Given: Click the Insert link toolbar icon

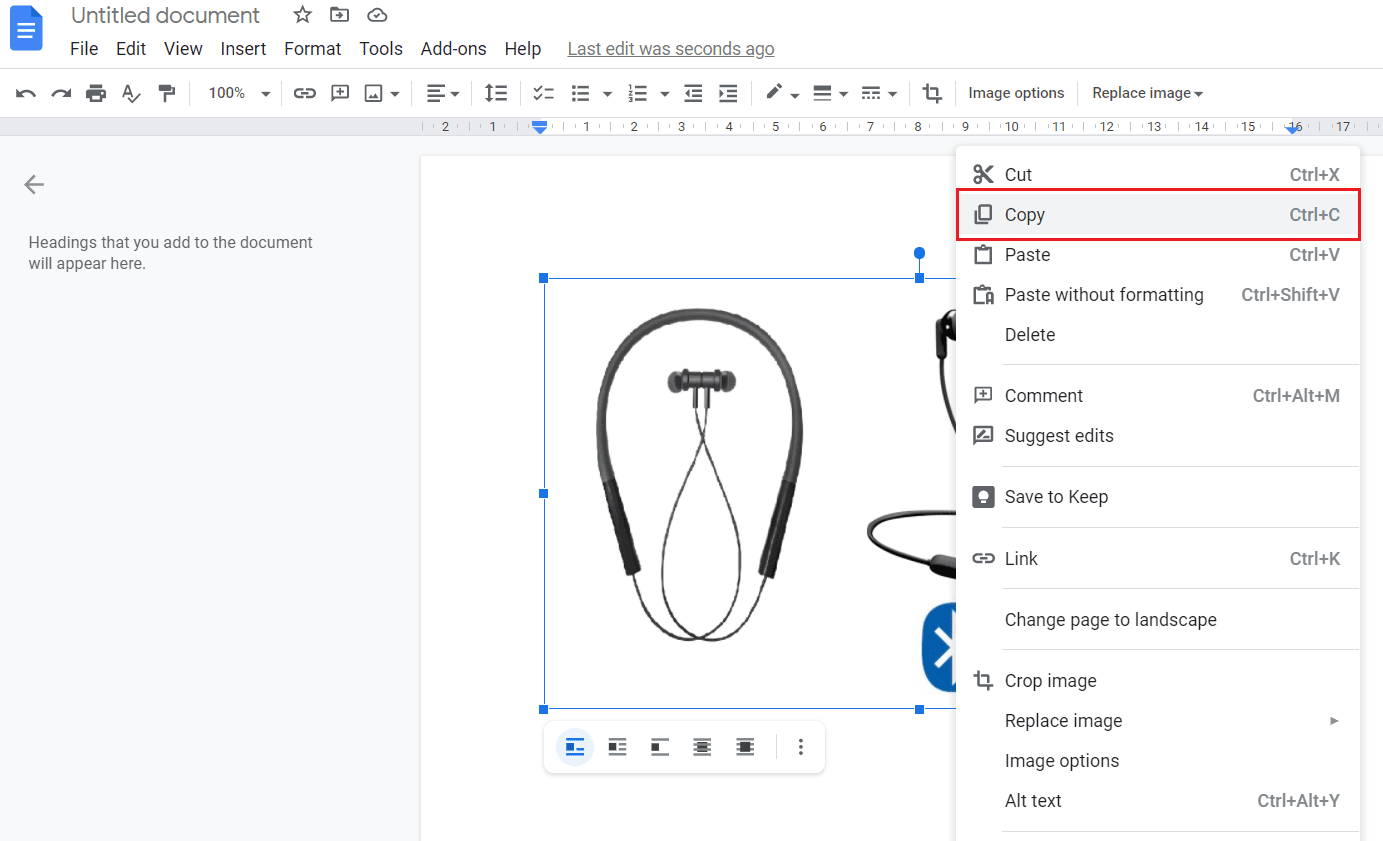Looking at the screenshot, I should click(x=304, y=93).
